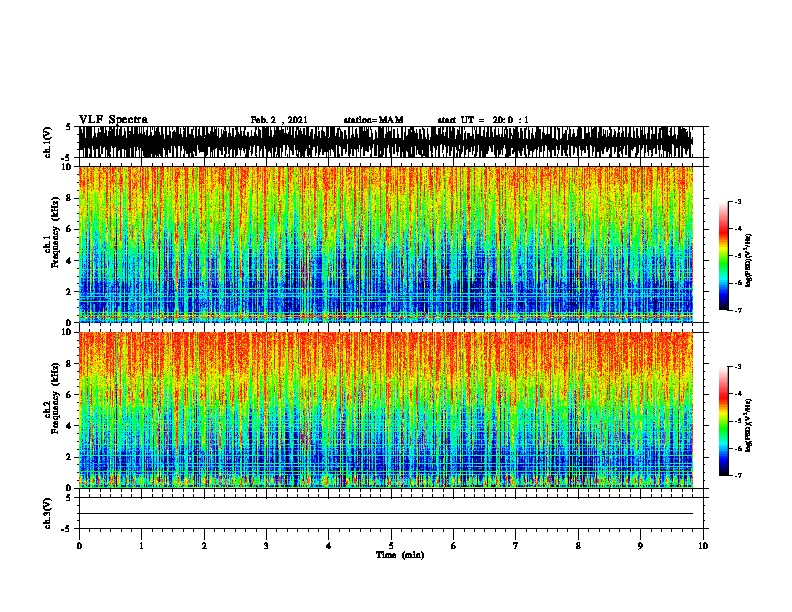The width and height of the screenshot is (792, 612).
Task: Click ch.1 frequency tick label "4"
Action: (69, 261)
